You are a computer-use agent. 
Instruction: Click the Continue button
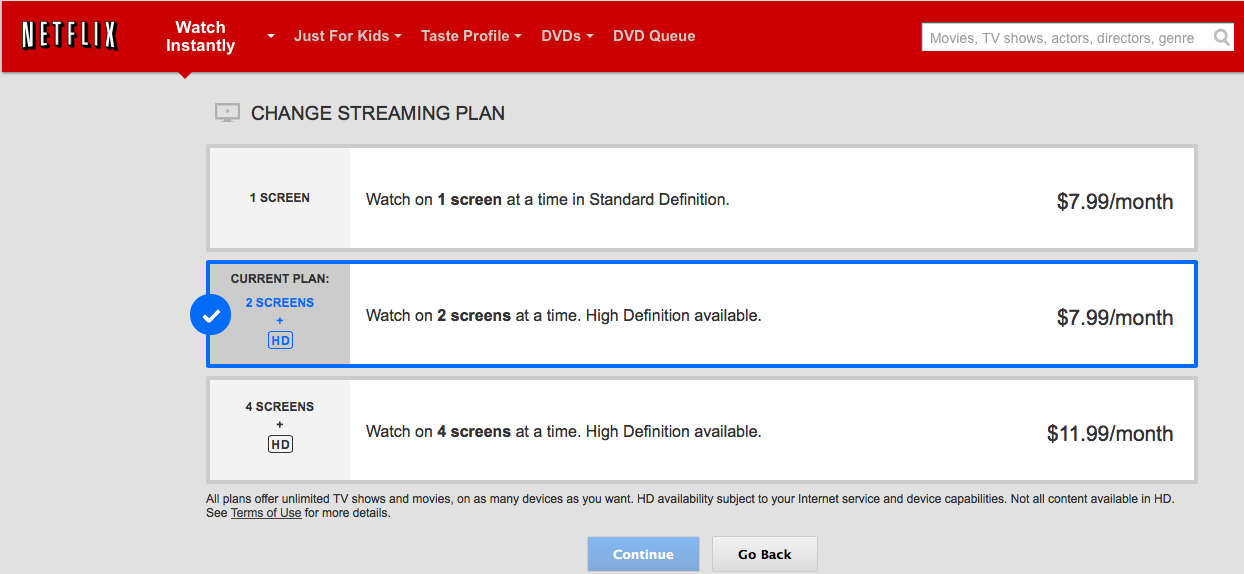[643, 554]
